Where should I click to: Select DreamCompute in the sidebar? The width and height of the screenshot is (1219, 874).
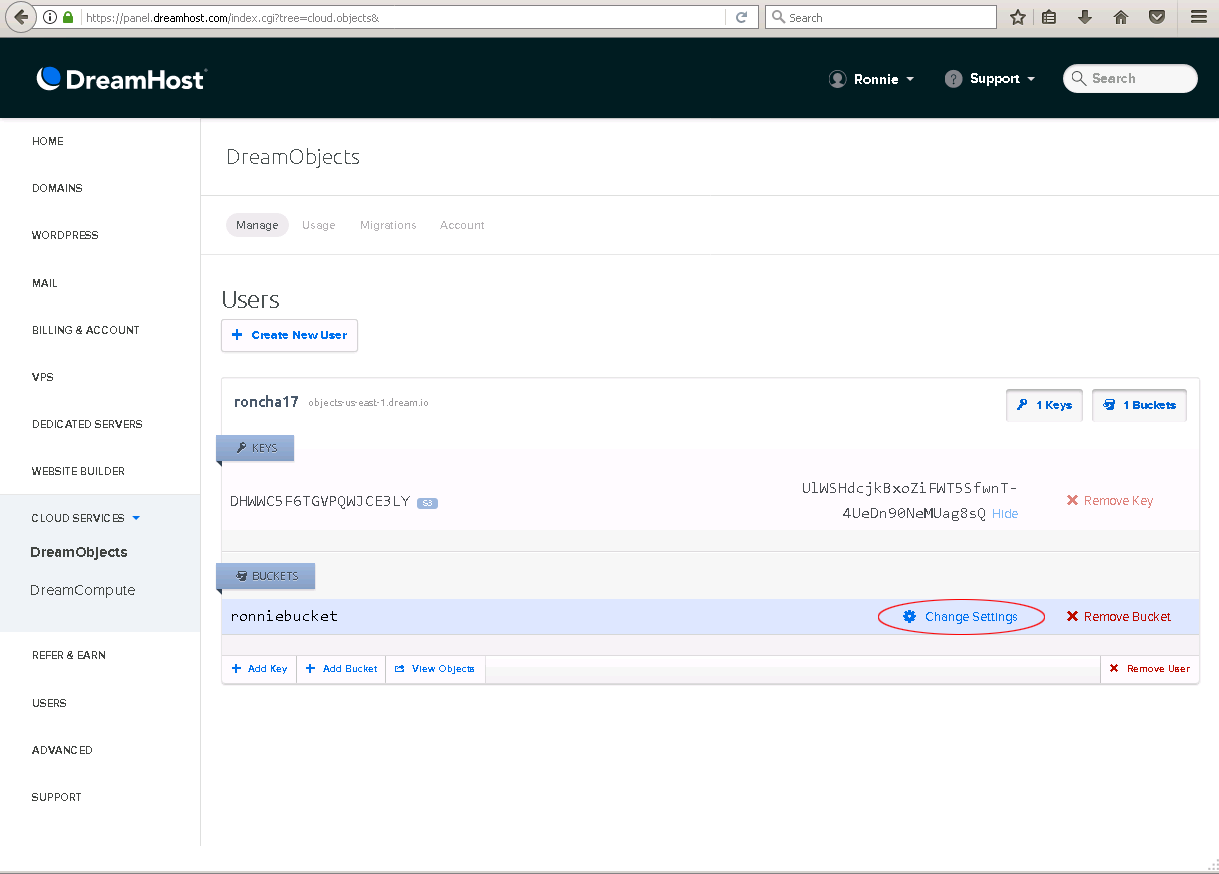click(x=83, y=590)
